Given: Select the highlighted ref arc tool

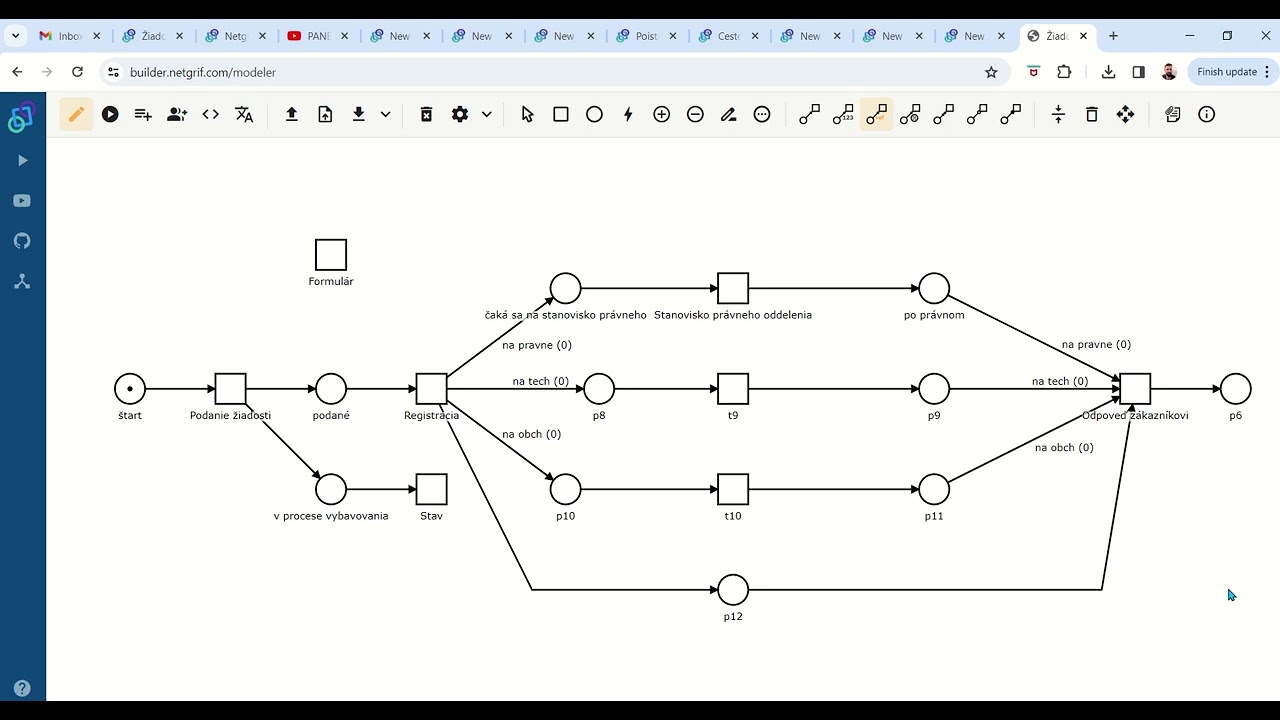Looking at the screenshot, I should pyautogui.click(x=877, y=115).
